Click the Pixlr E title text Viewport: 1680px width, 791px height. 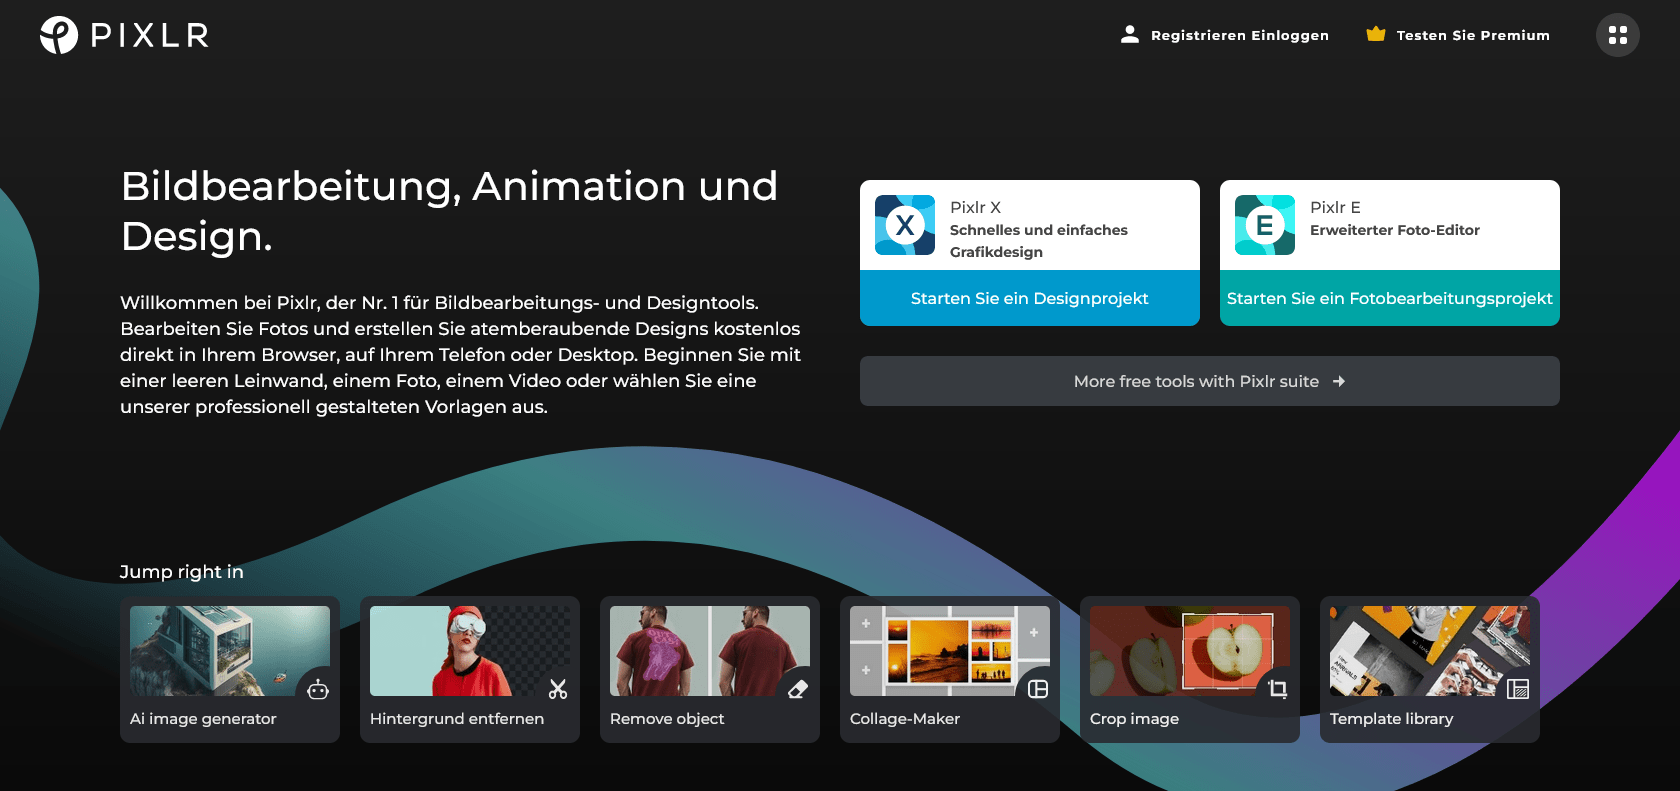coord(1335,207)
